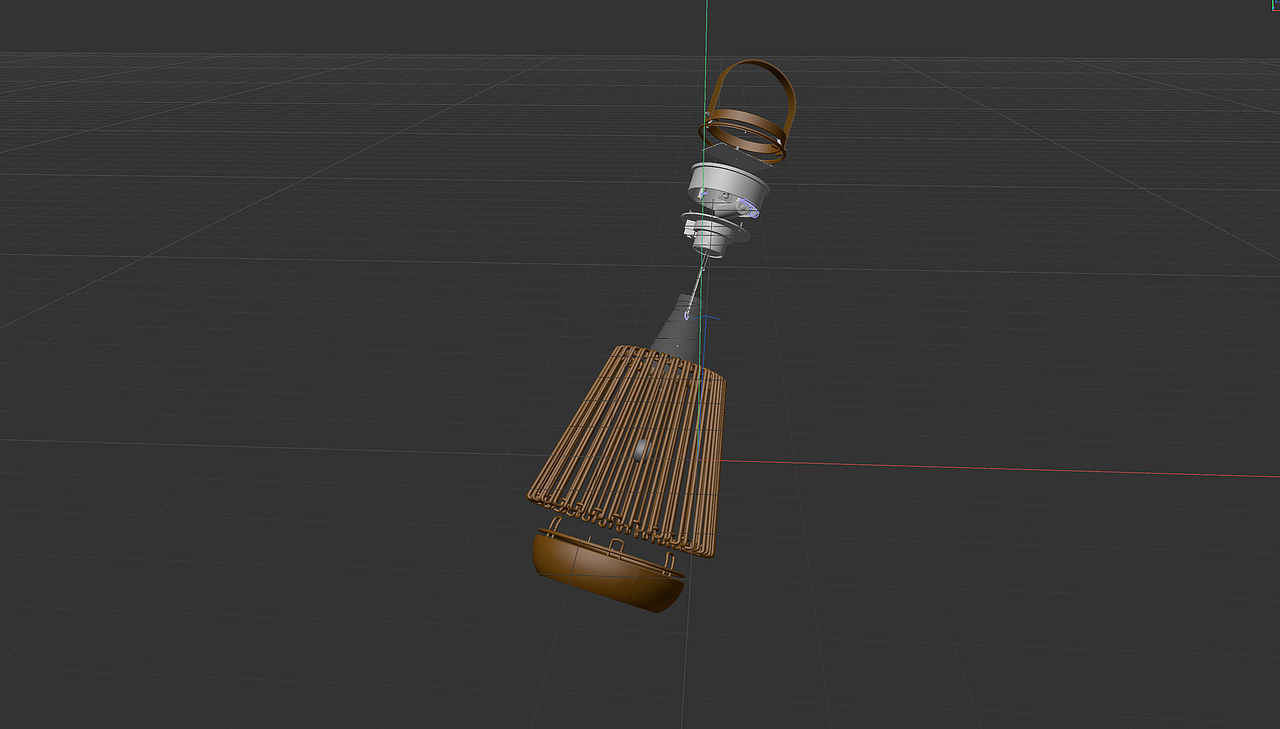Select the grey bulb inside the shade

pos(641,449)
